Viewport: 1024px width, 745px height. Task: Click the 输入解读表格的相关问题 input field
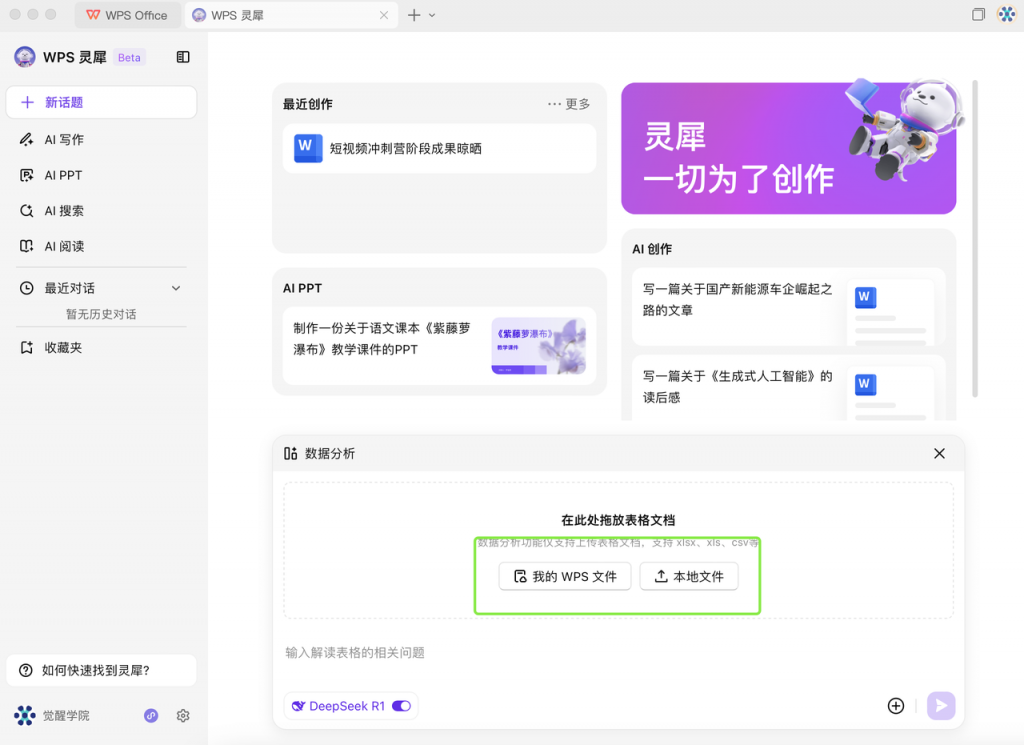click(x=618, y=653)
